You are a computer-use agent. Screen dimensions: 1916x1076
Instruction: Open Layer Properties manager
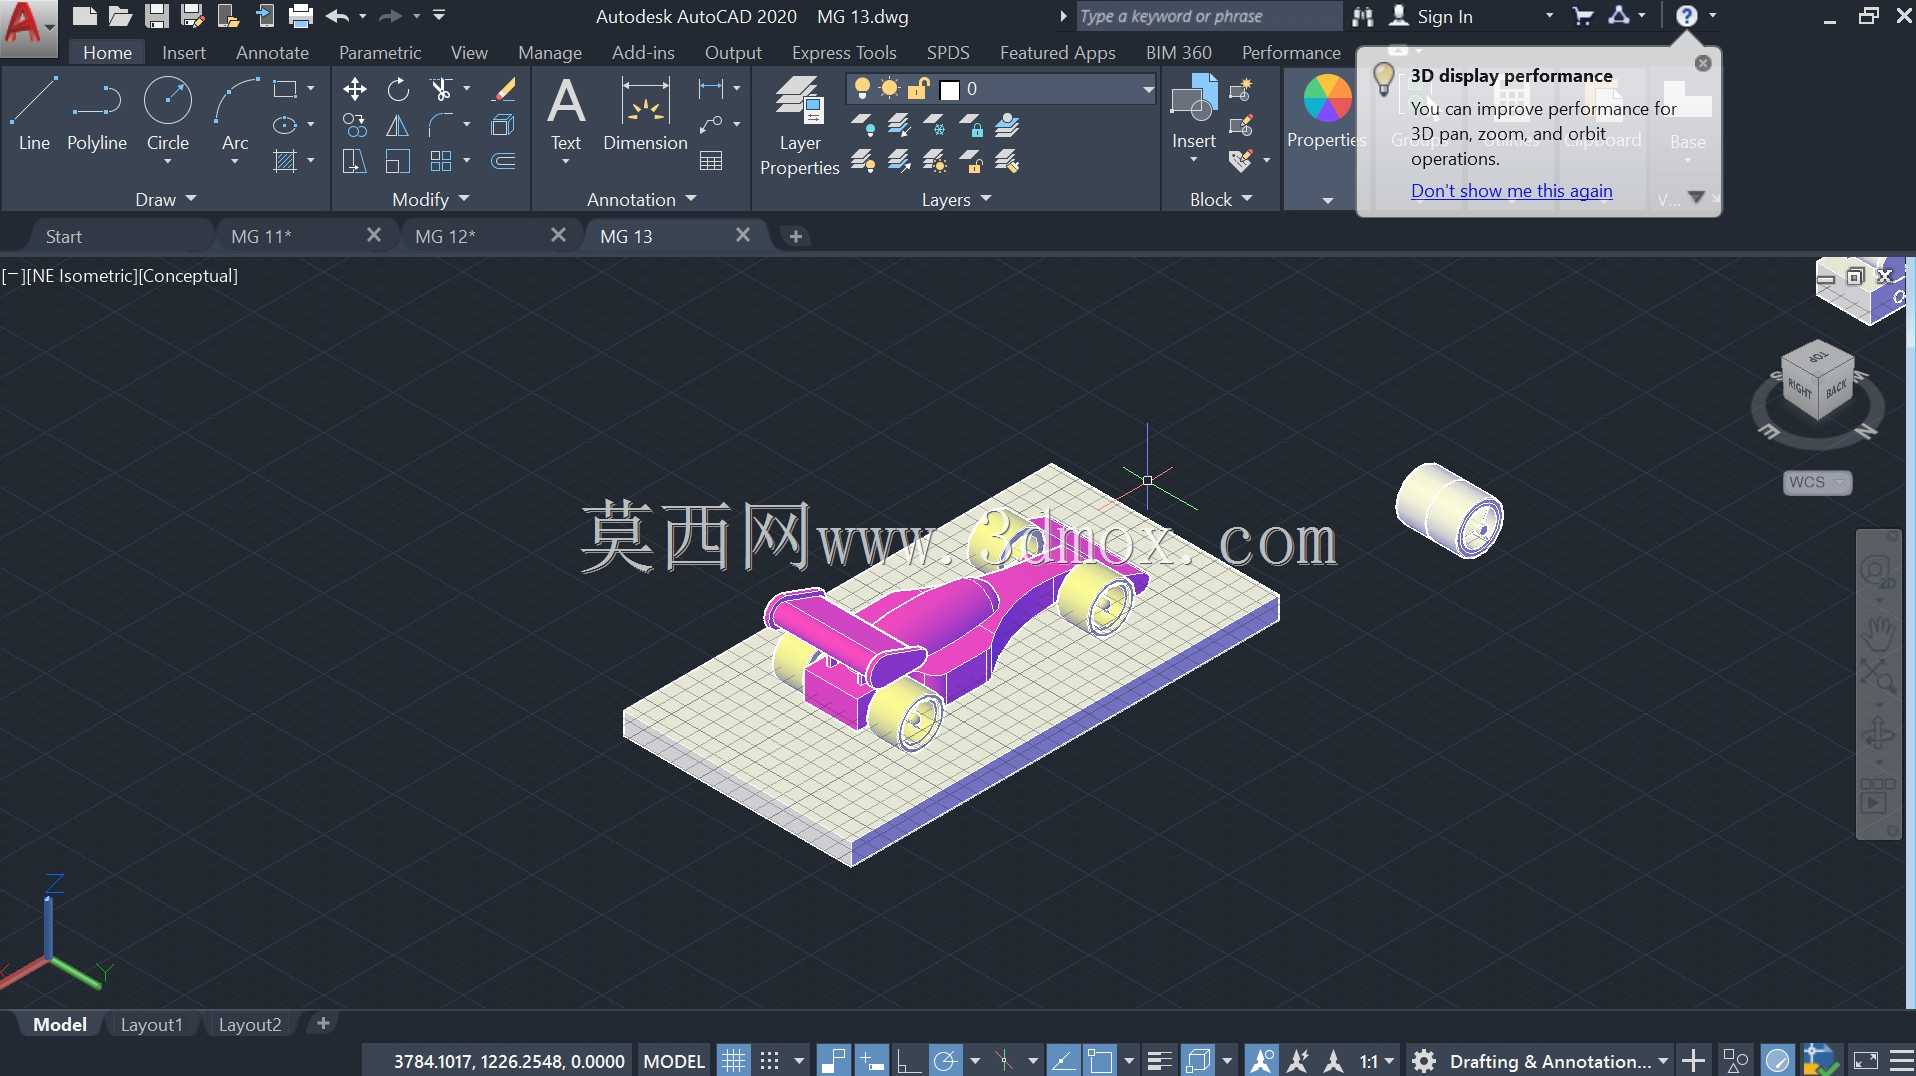click(800, 126)
